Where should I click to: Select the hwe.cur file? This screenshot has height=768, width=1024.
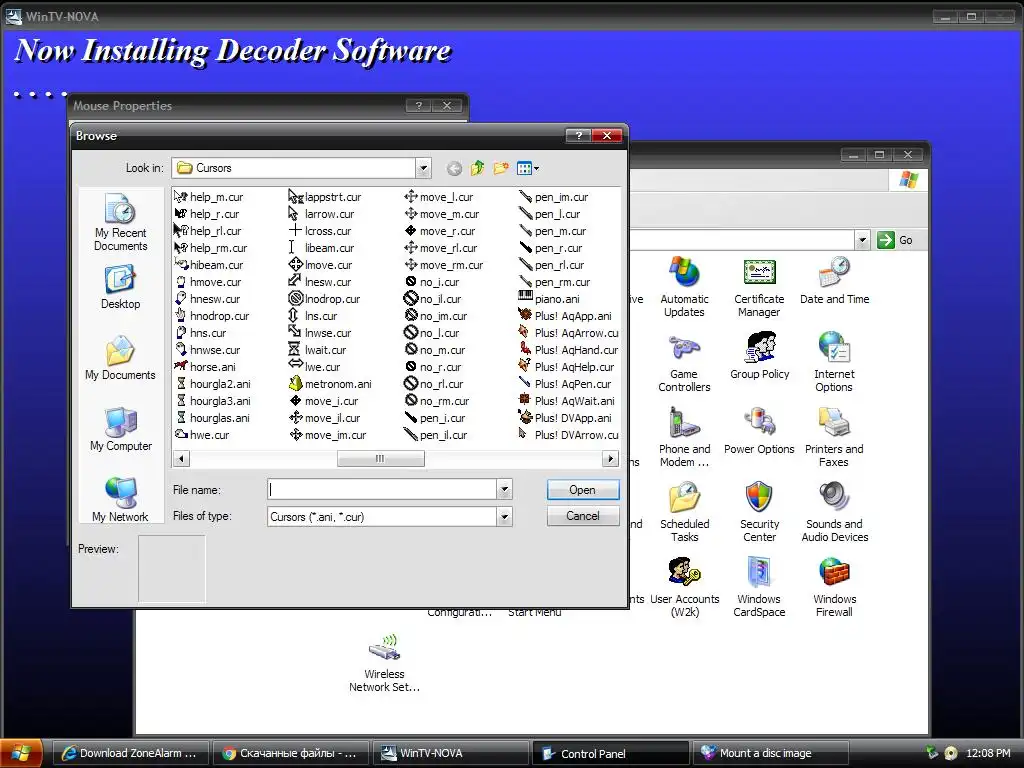point(202,435)
